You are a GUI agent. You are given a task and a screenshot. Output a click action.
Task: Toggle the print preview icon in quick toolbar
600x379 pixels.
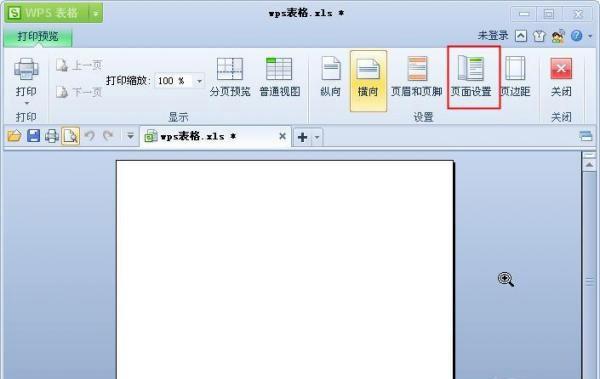click(70, 136)
